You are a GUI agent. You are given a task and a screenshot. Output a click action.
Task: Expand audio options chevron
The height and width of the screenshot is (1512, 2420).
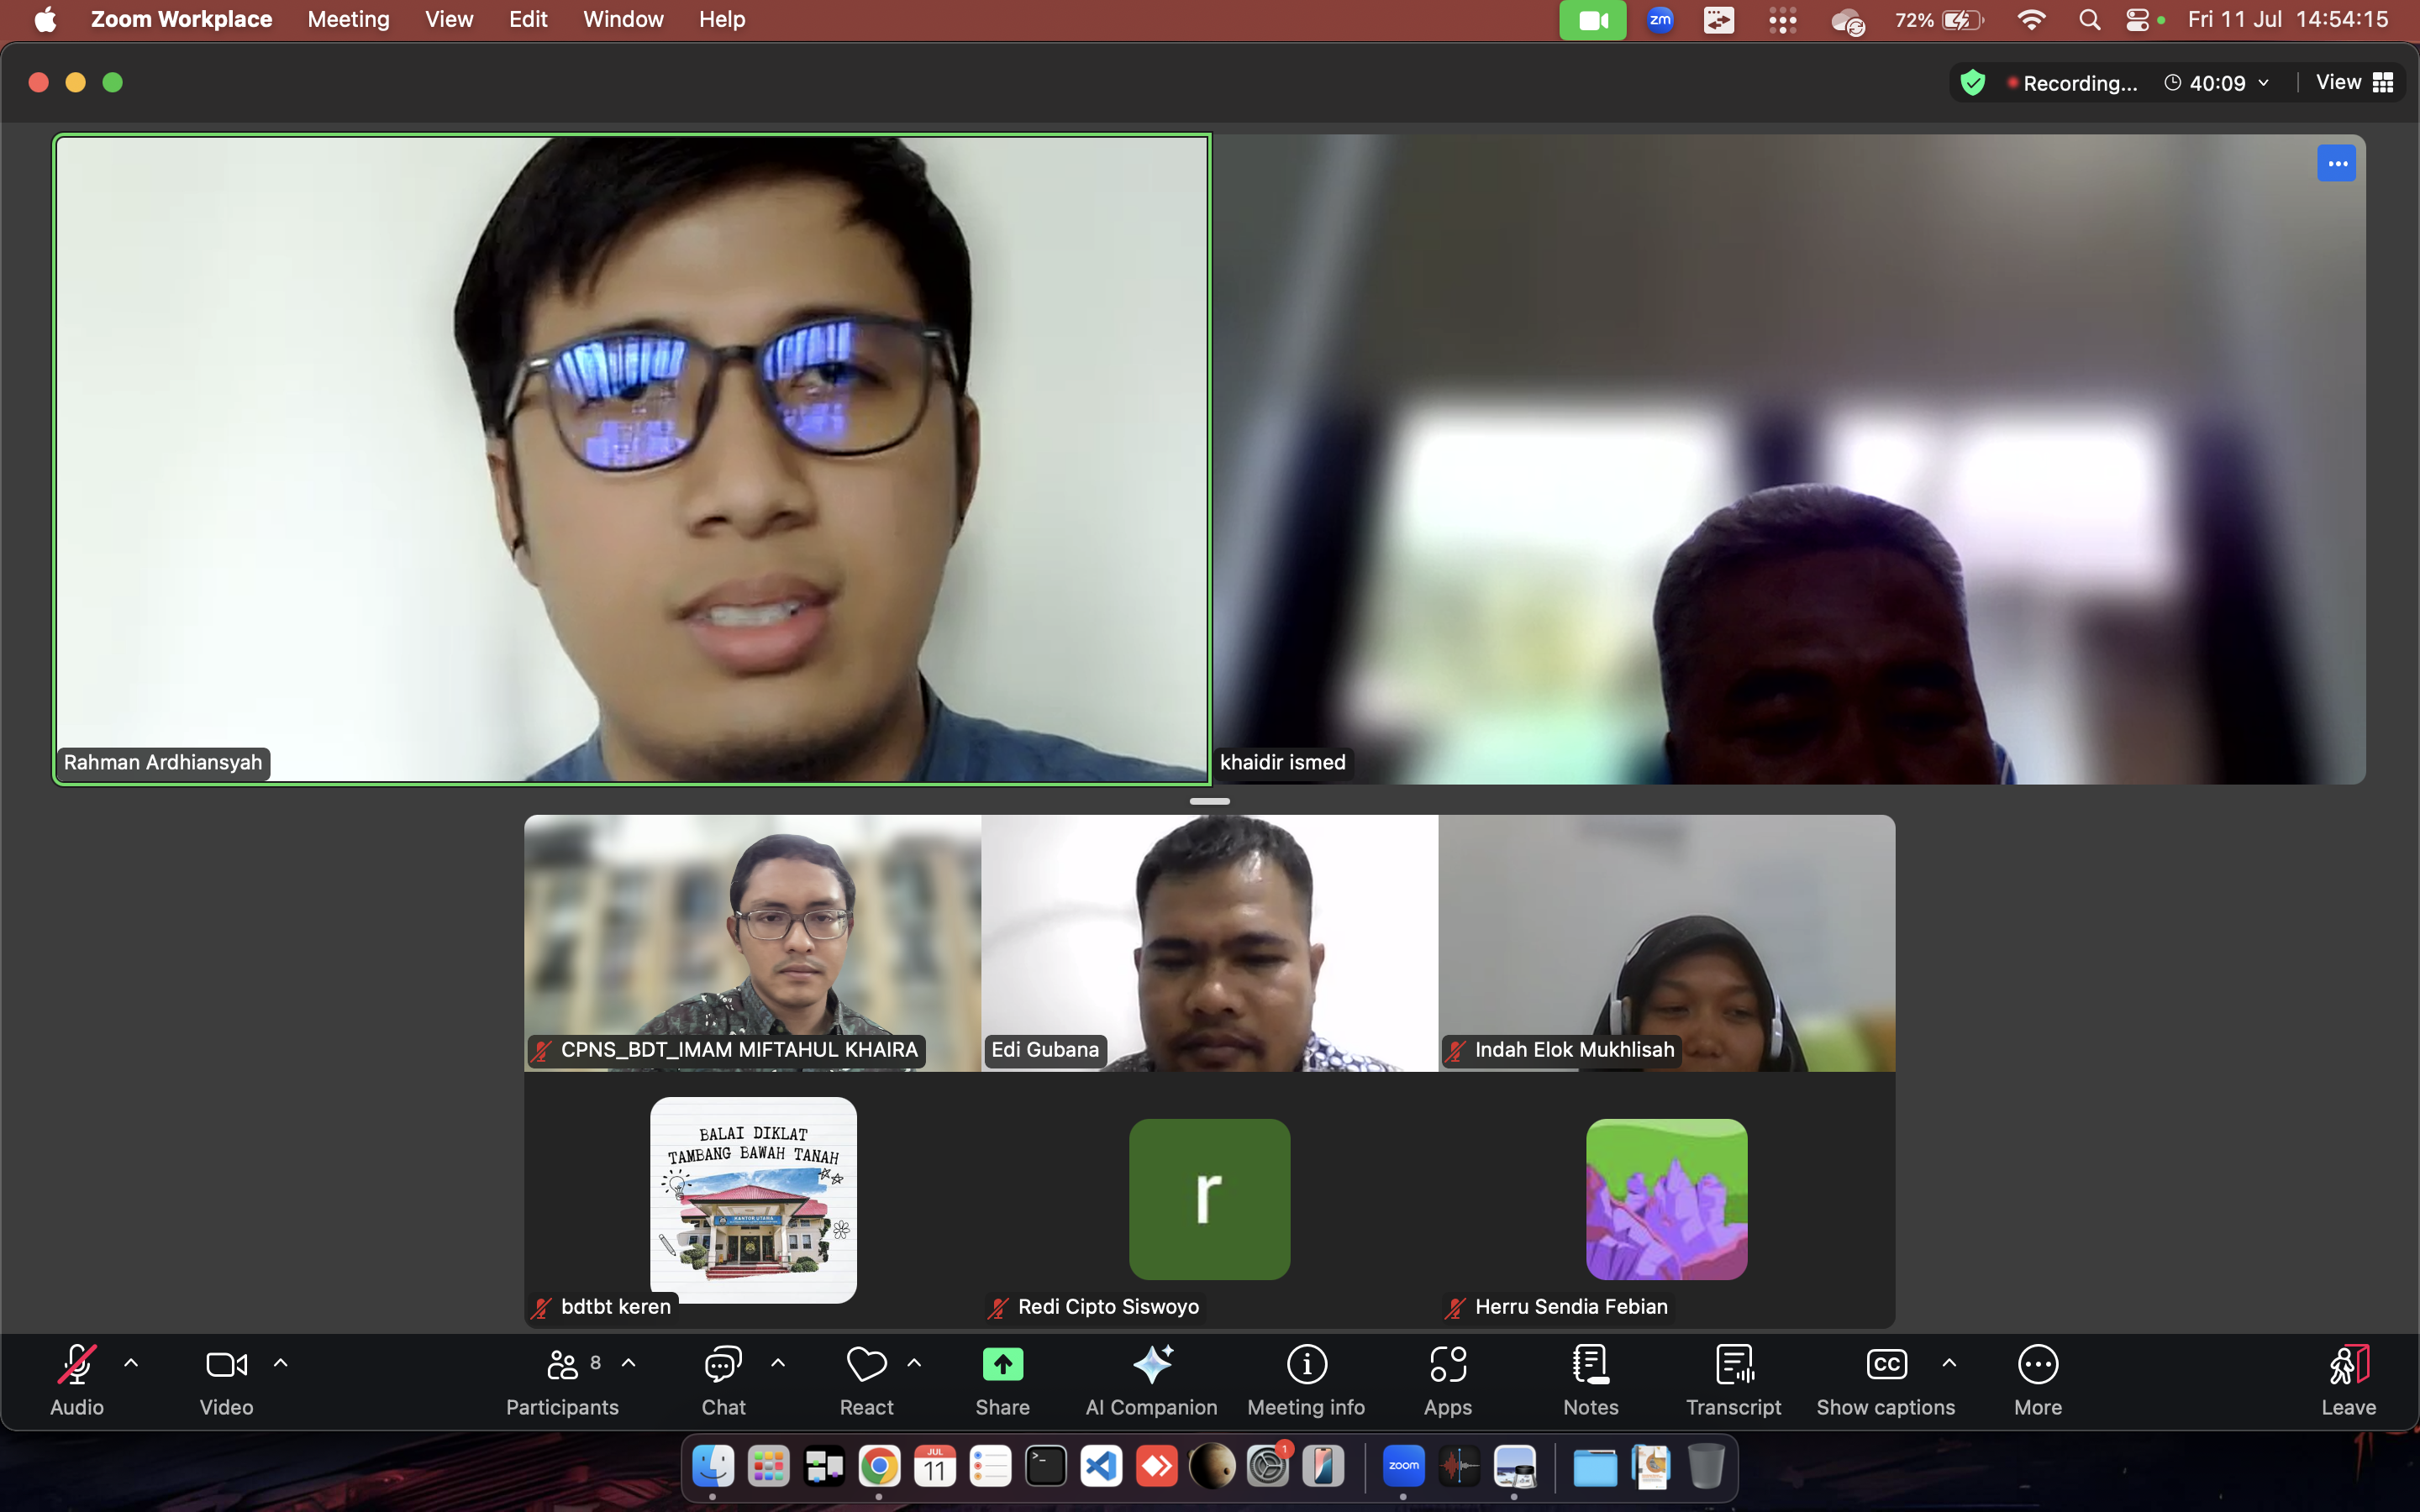pyautogui.click(x=131, y=1363)
